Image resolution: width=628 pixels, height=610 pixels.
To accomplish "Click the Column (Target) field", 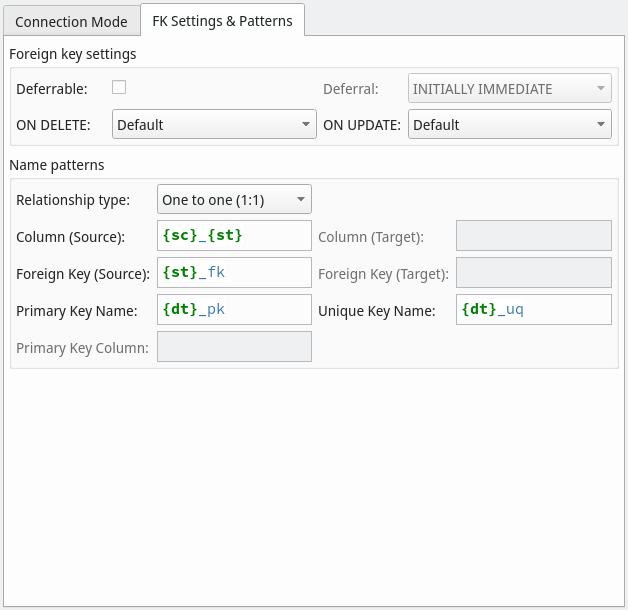I will (x=533, y=236).
